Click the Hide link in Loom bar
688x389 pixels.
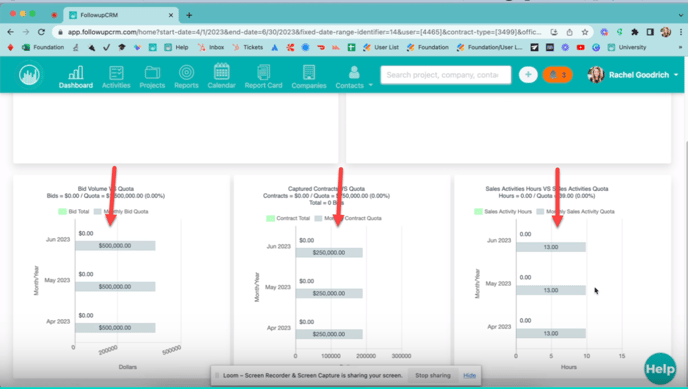[x=469, y=375]
